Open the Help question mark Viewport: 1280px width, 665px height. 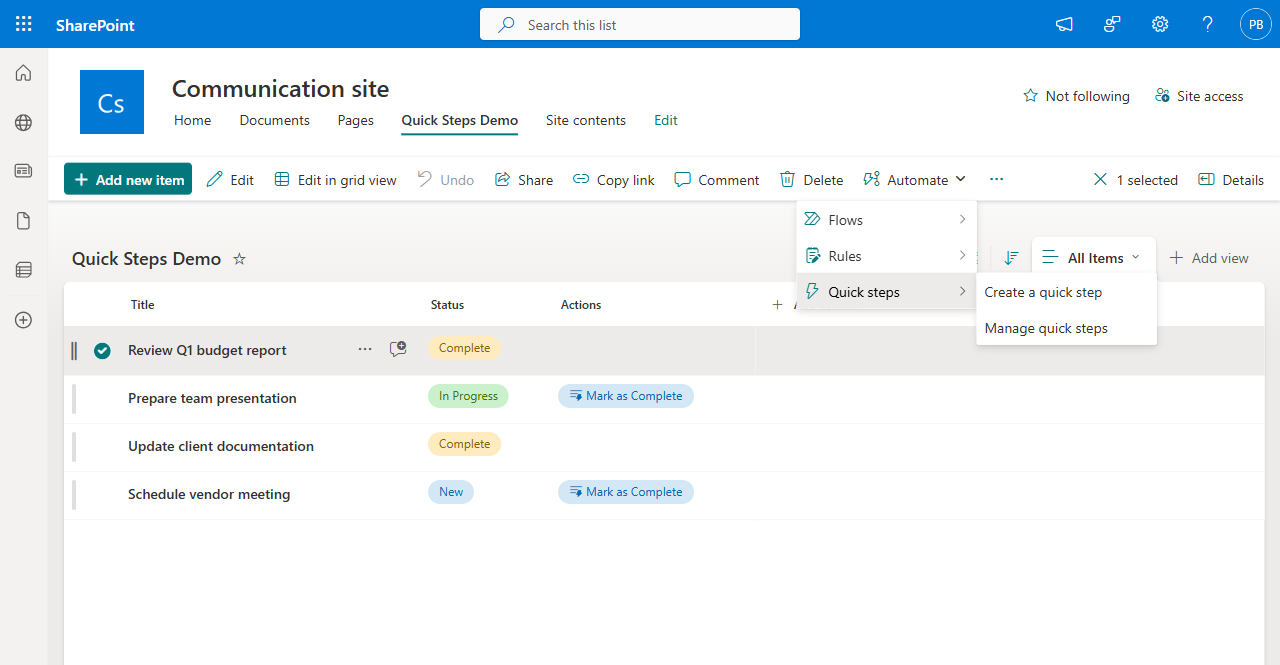1208,24
